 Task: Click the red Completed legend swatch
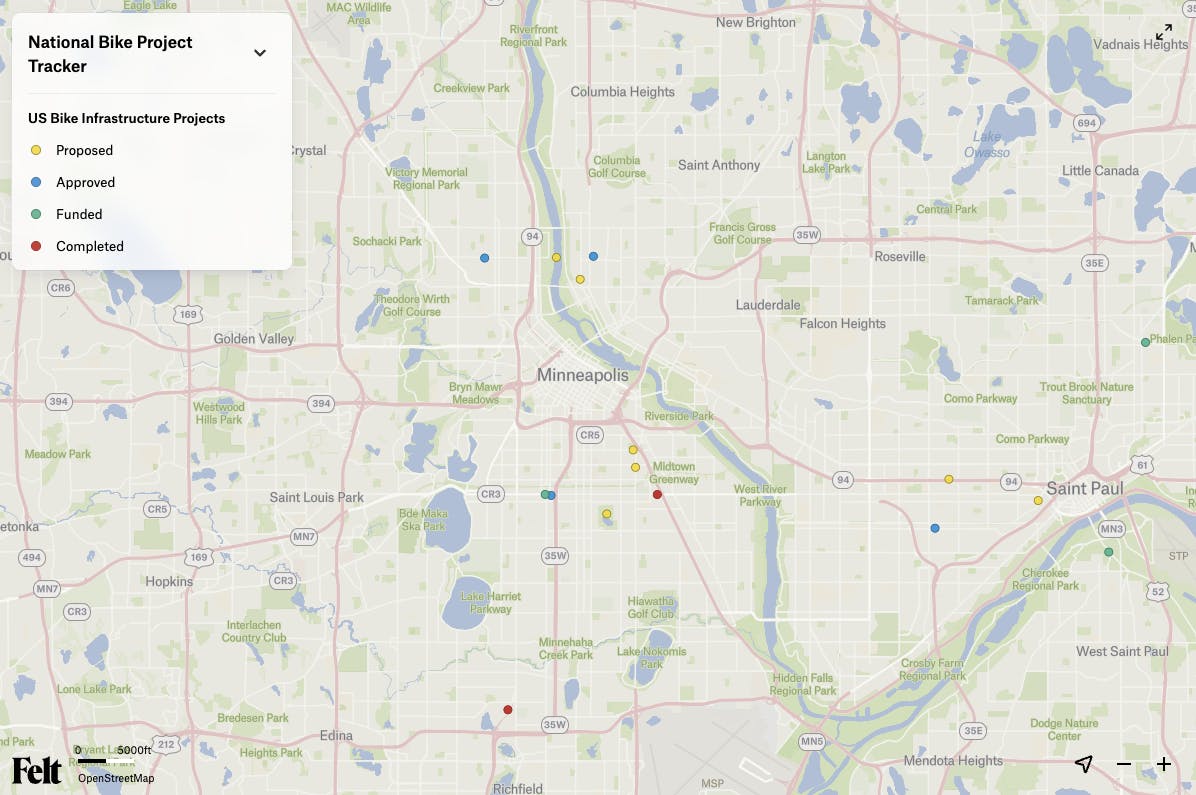[x=36, y=246]
